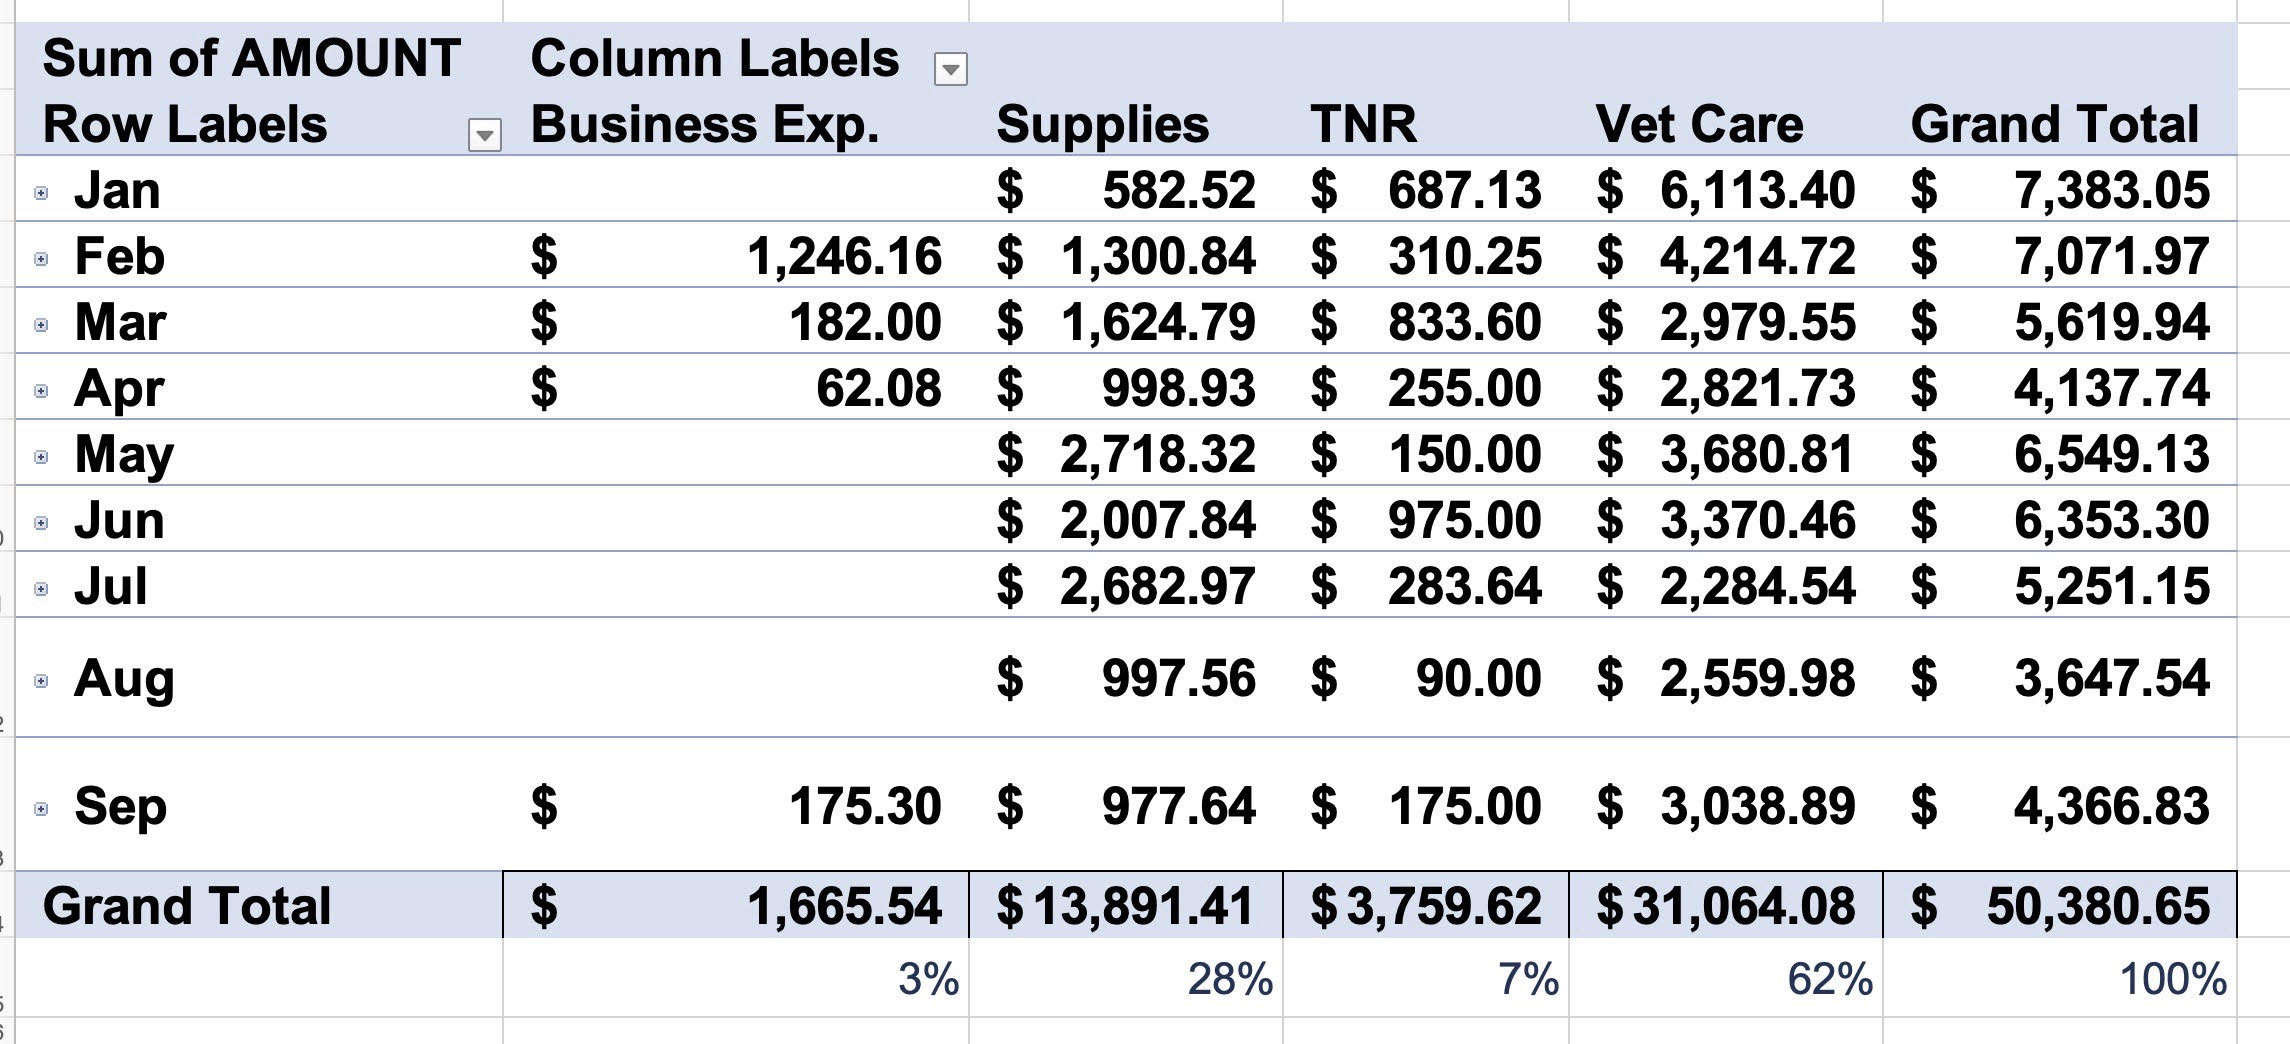Expand the Jul row group
The height and width of the screenshot is (1044, 2290).
41,589
